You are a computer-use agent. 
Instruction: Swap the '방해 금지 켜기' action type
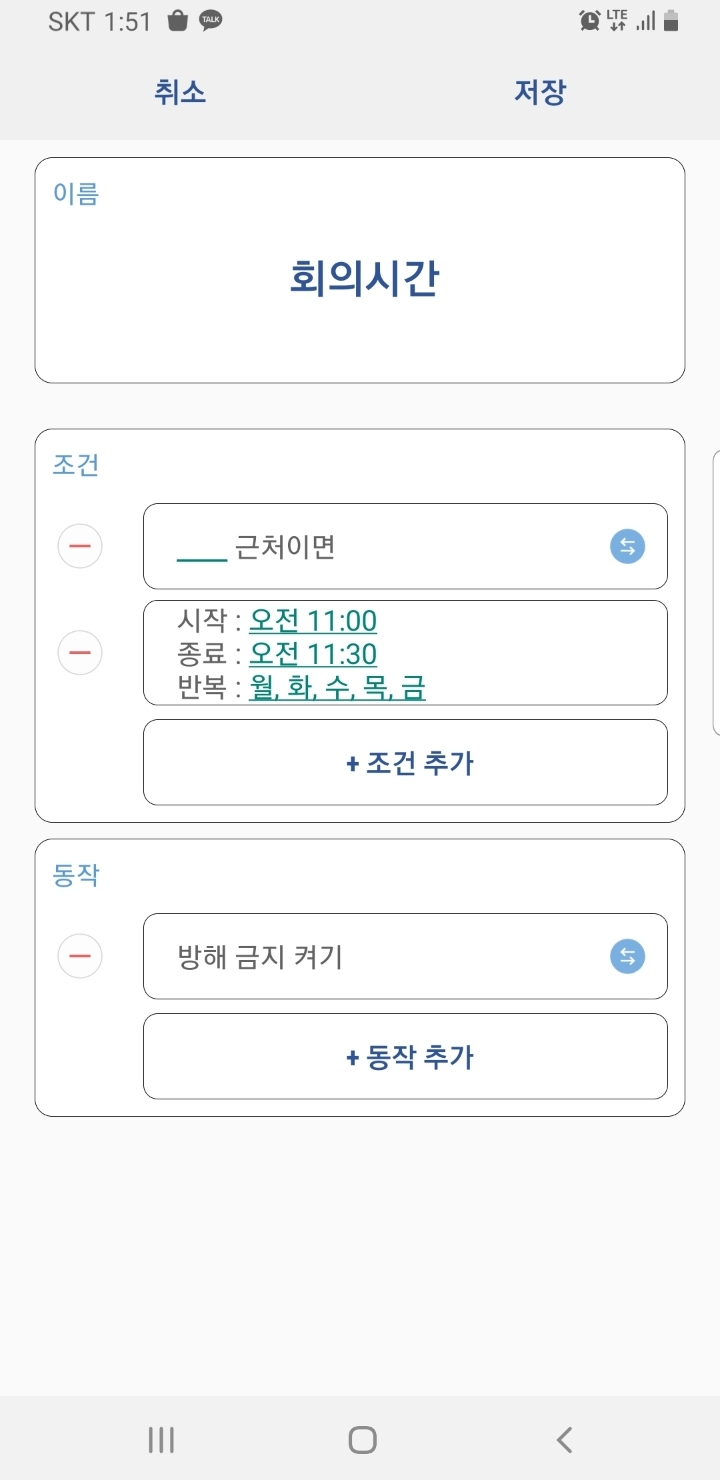click(x=627, y=957)
